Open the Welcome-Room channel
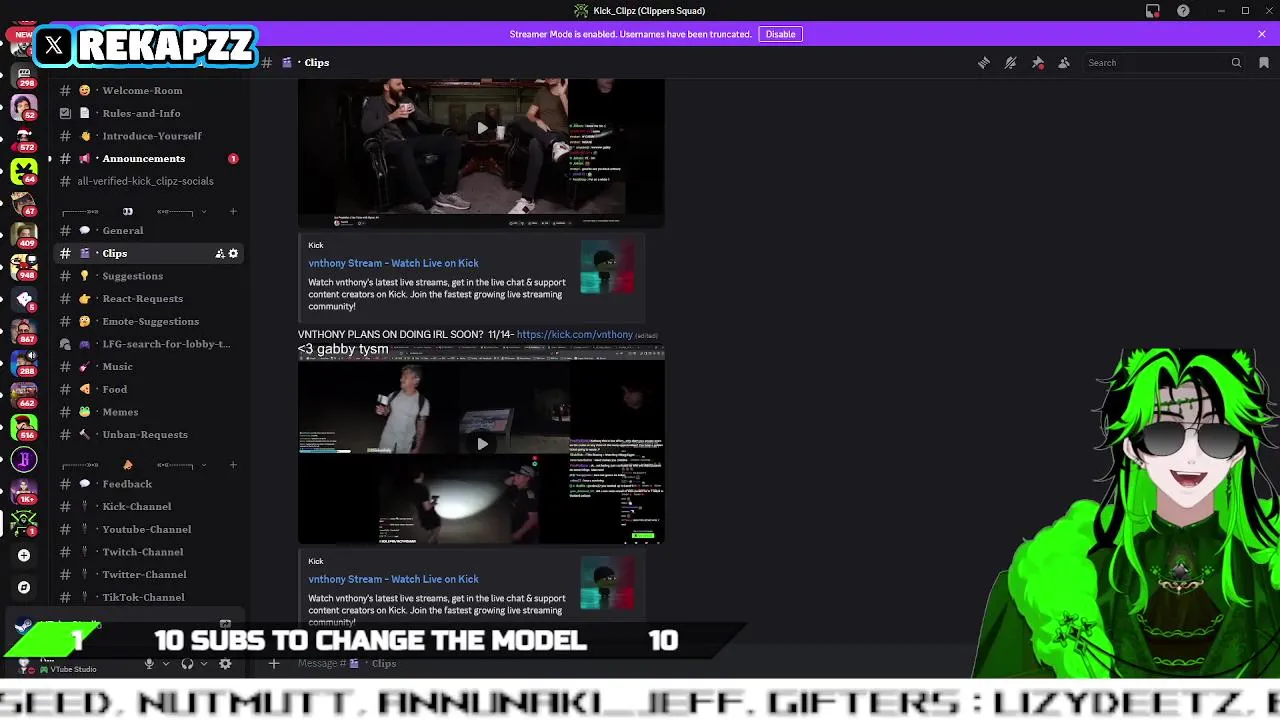The width and height of the screenshot is (1280, 720). click(148, 90)
